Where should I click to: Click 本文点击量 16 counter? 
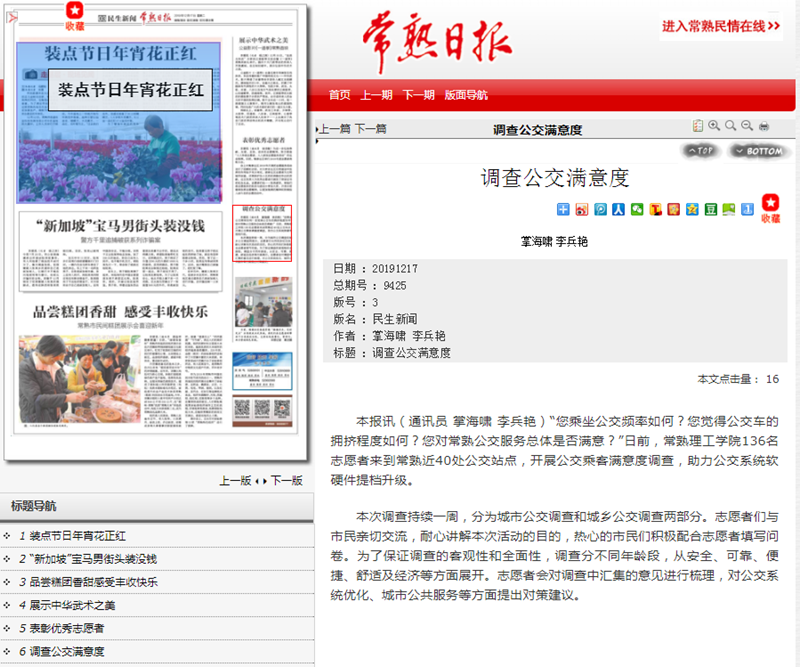pyautogui.click(x=738, y=379)
